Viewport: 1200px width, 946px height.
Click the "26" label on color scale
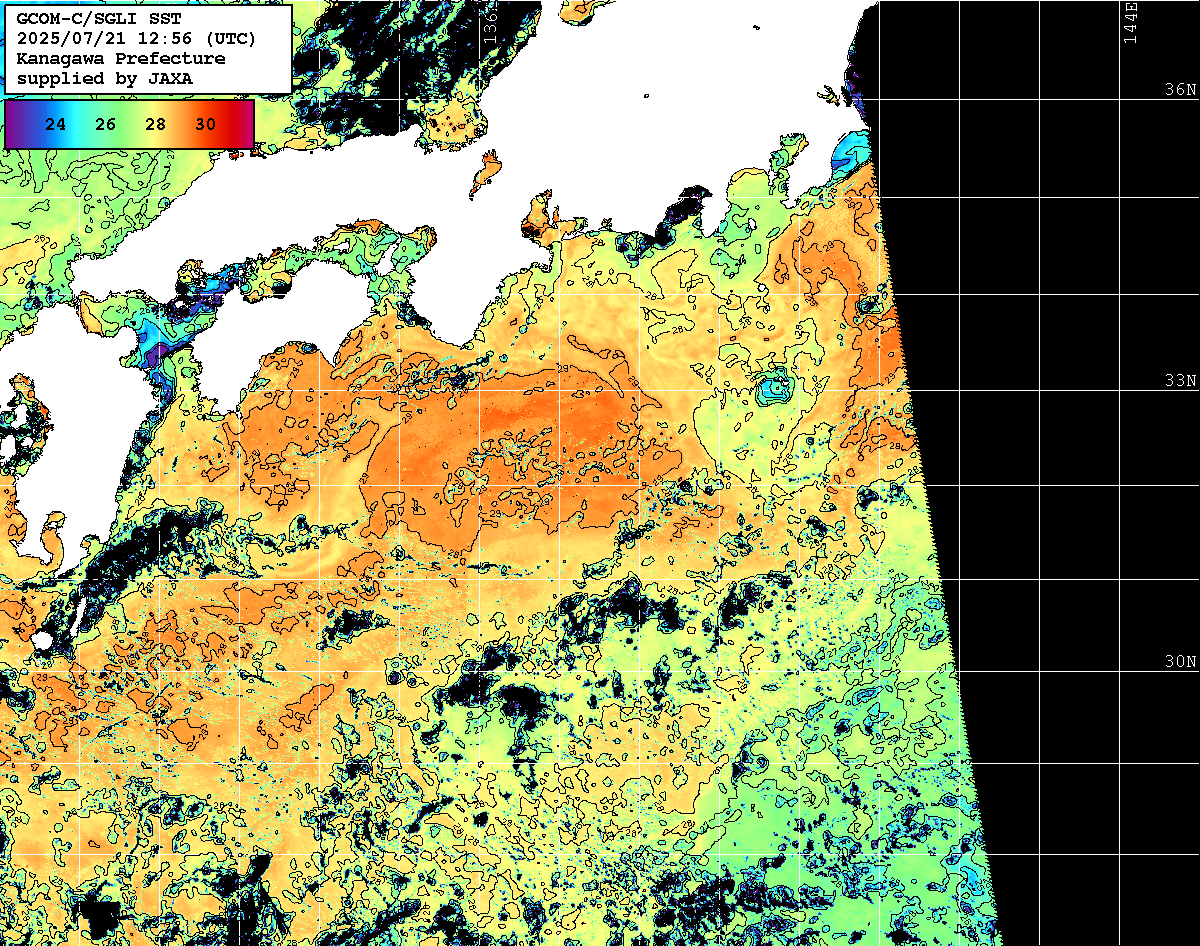[x=106, y=124]
